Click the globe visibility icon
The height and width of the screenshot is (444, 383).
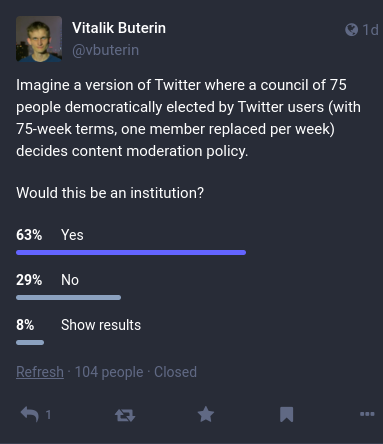(x=351, y=30)
